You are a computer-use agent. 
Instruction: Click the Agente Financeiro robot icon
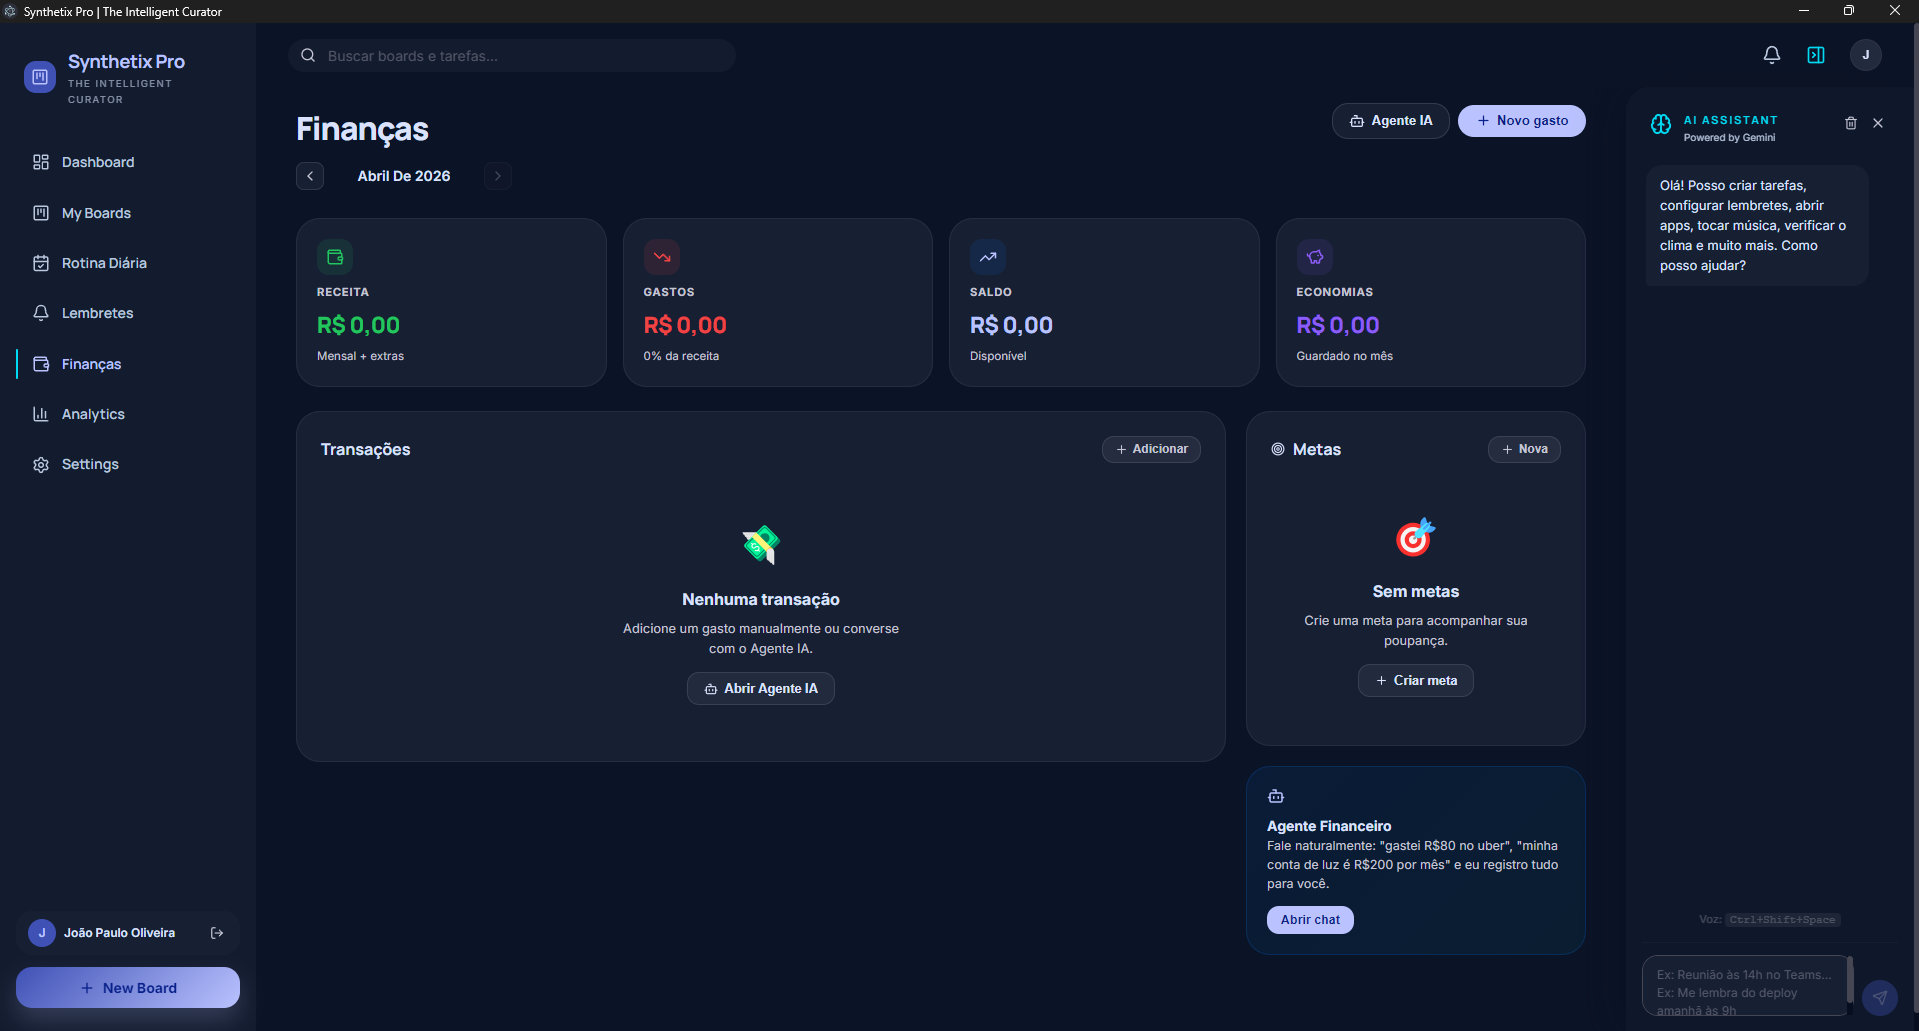(x=1276, y=797)
